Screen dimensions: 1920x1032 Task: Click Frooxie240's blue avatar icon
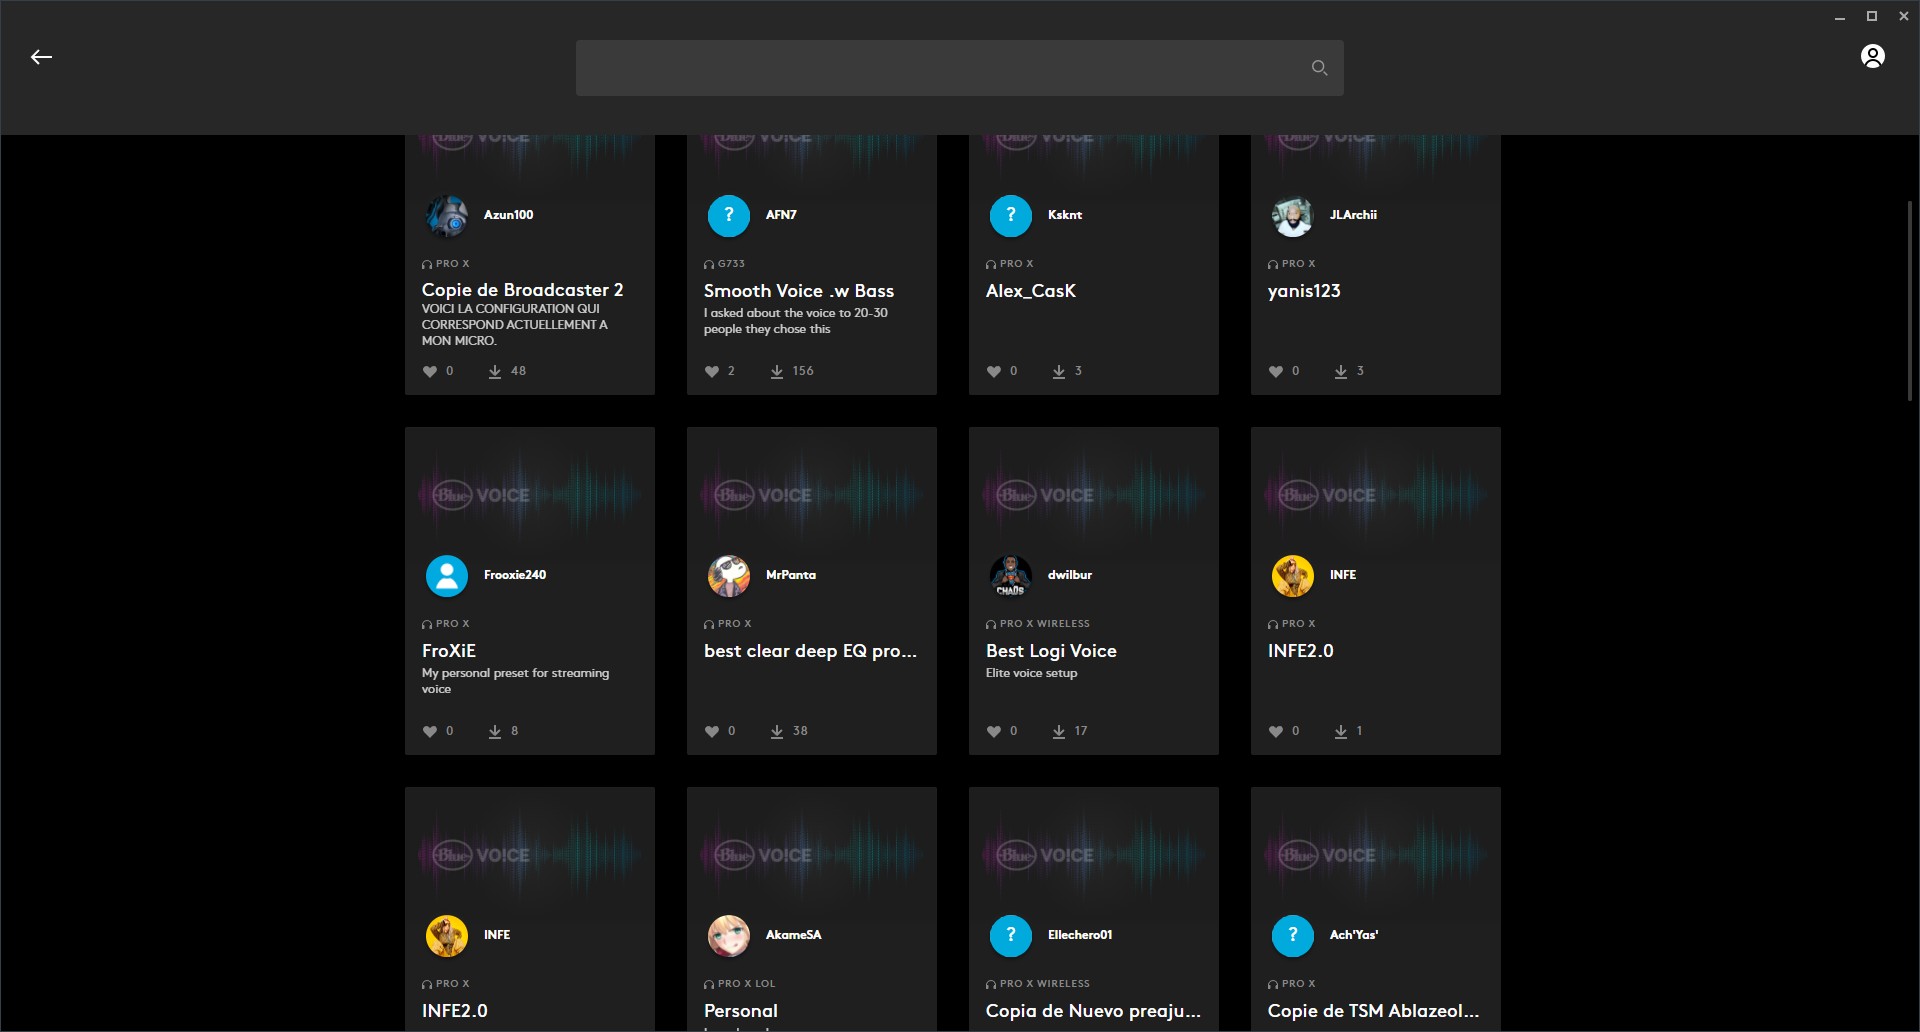[447, 575]
